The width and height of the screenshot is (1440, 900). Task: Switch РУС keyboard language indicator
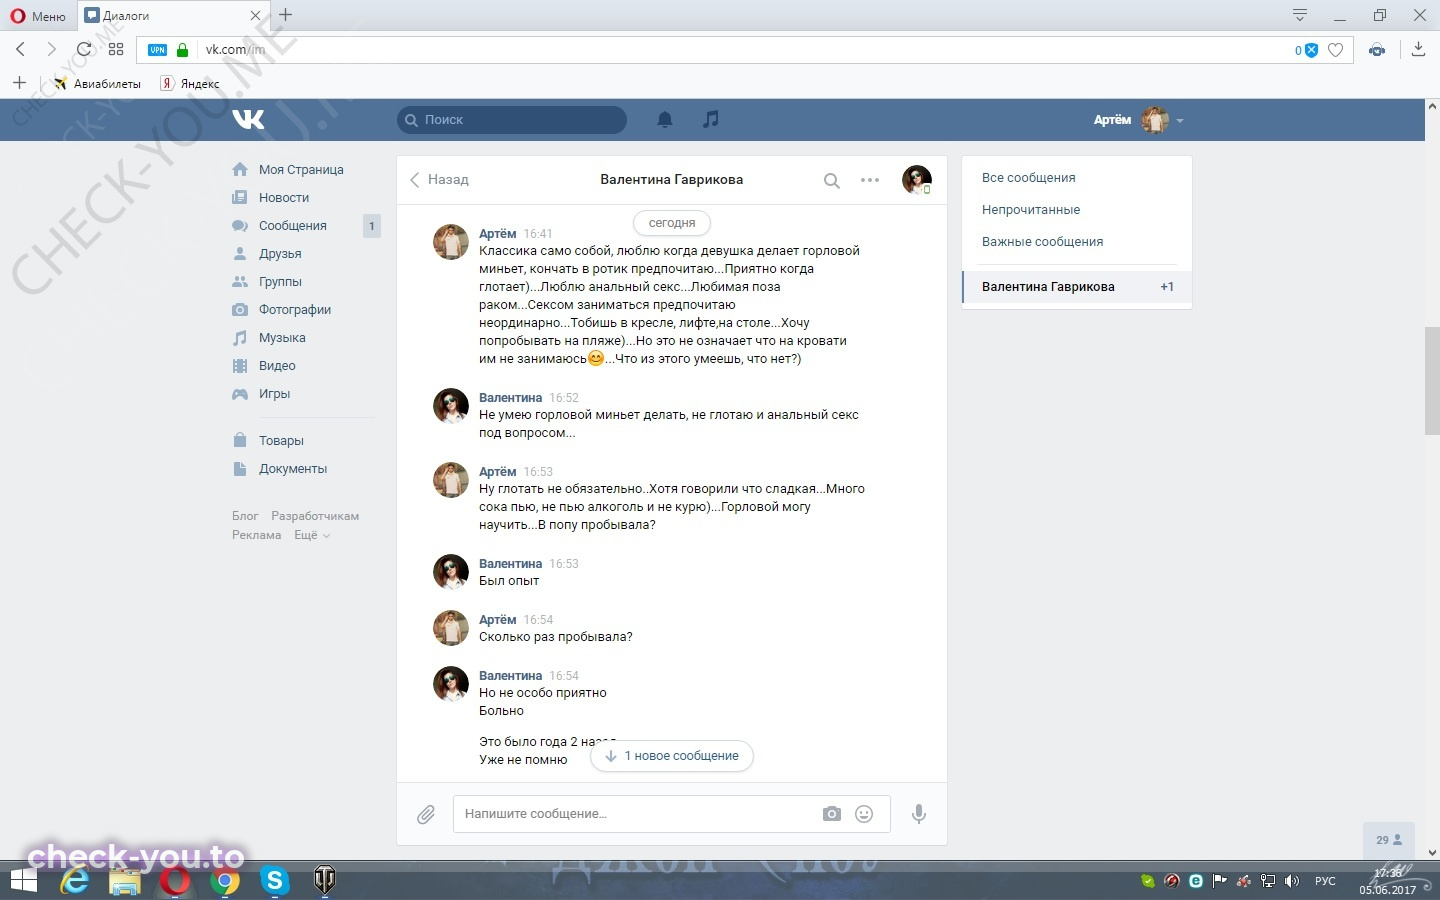[1325, 881]
